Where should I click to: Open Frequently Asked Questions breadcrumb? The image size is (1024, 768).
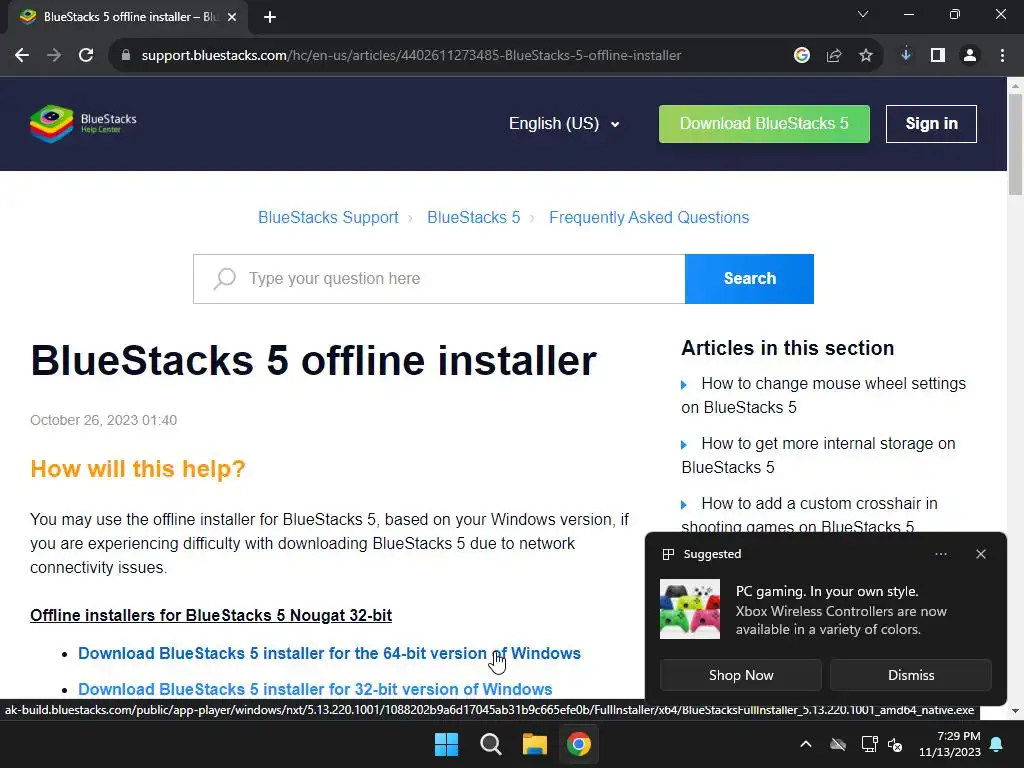click(648, 217)
